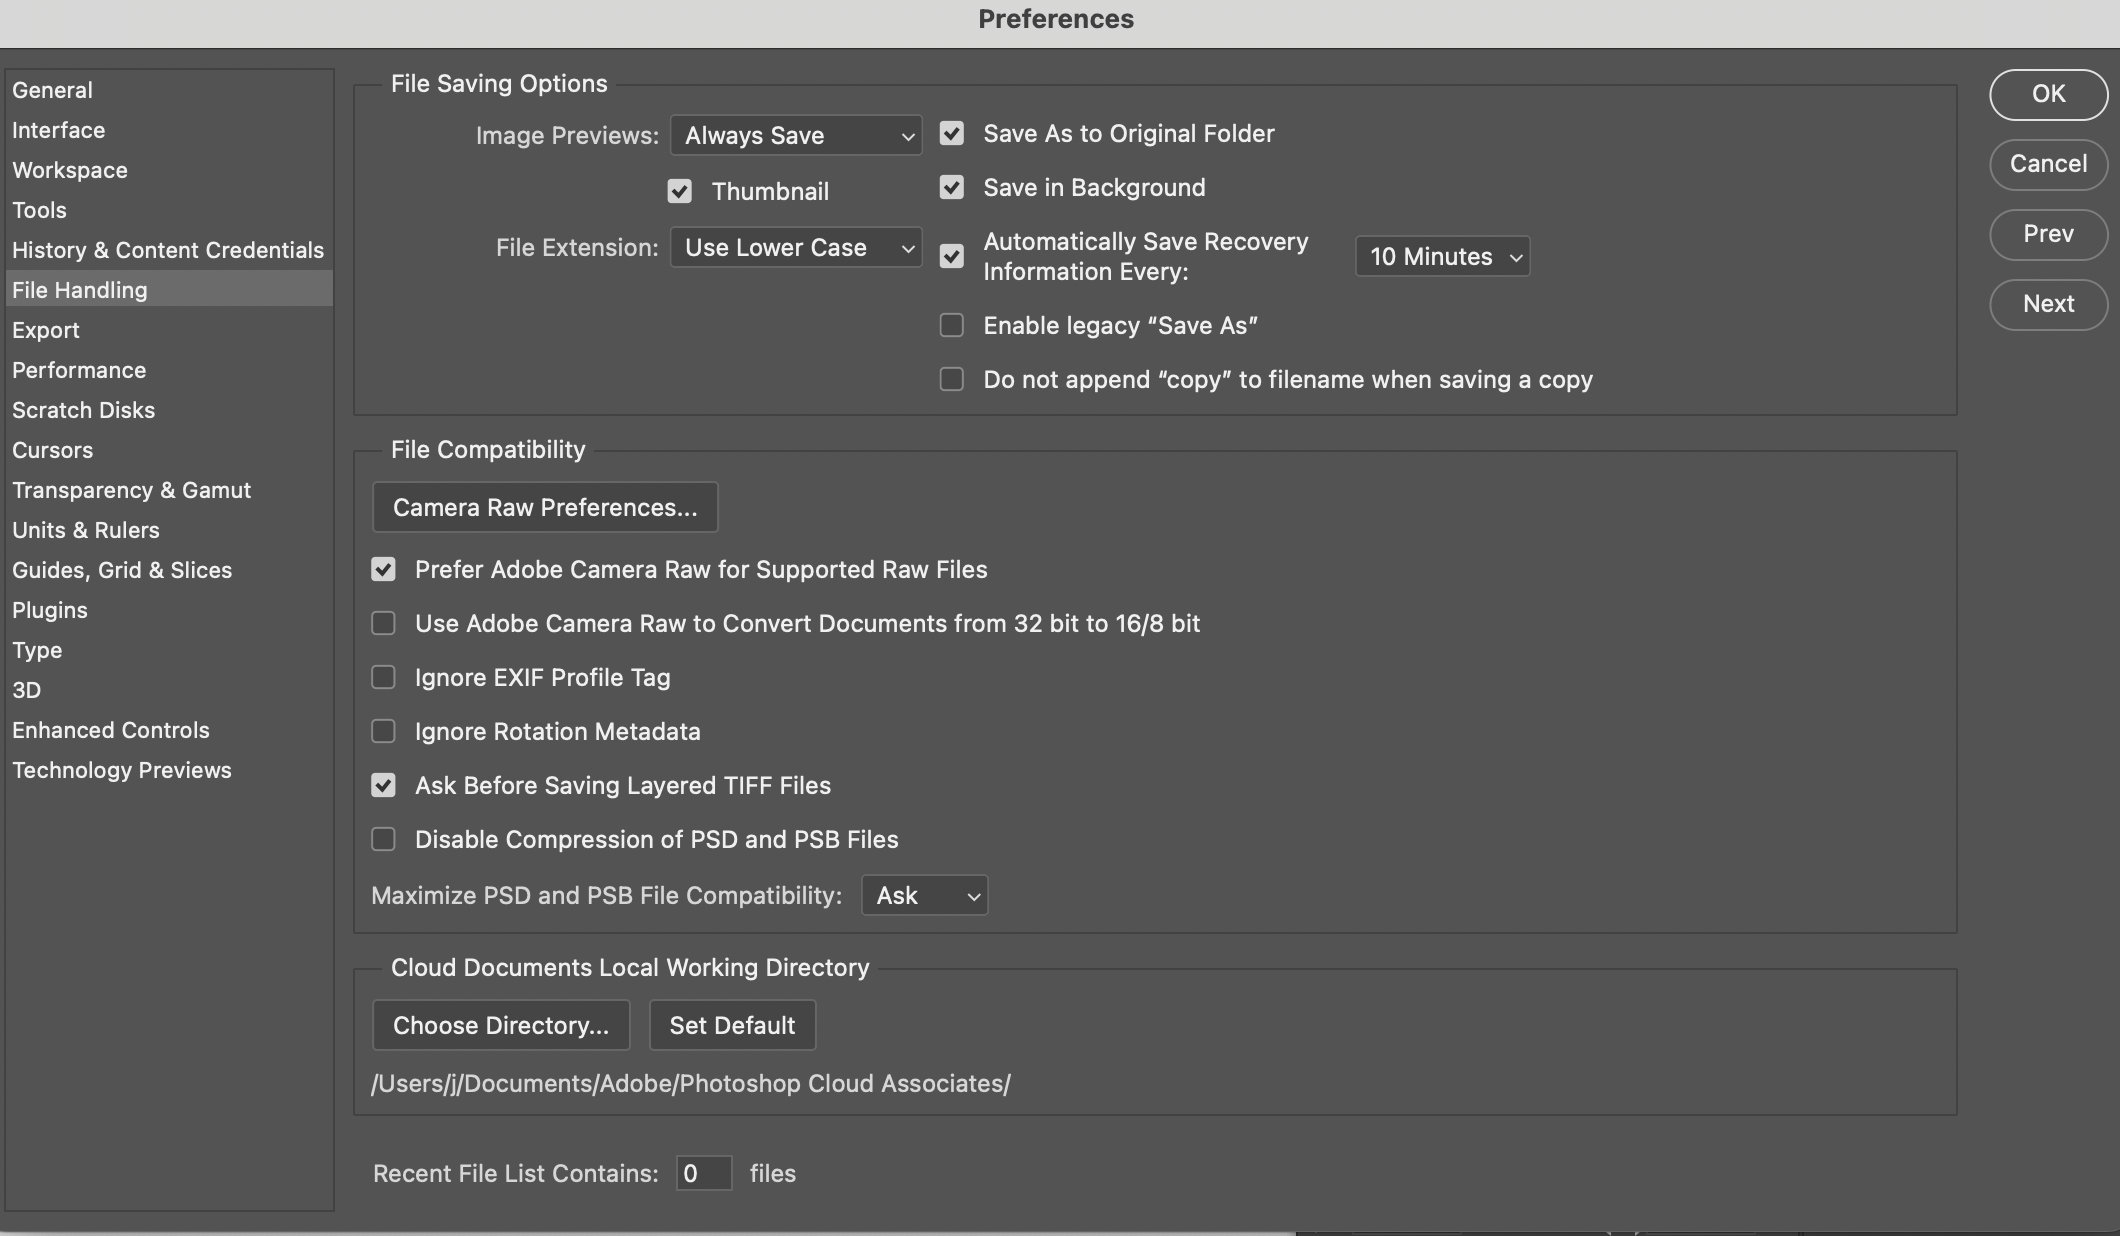Check Disable Compression of PSD and PSB Files
This screenshot has height=1236, width=2120.
pyautogui.click(x=383, y=840)
